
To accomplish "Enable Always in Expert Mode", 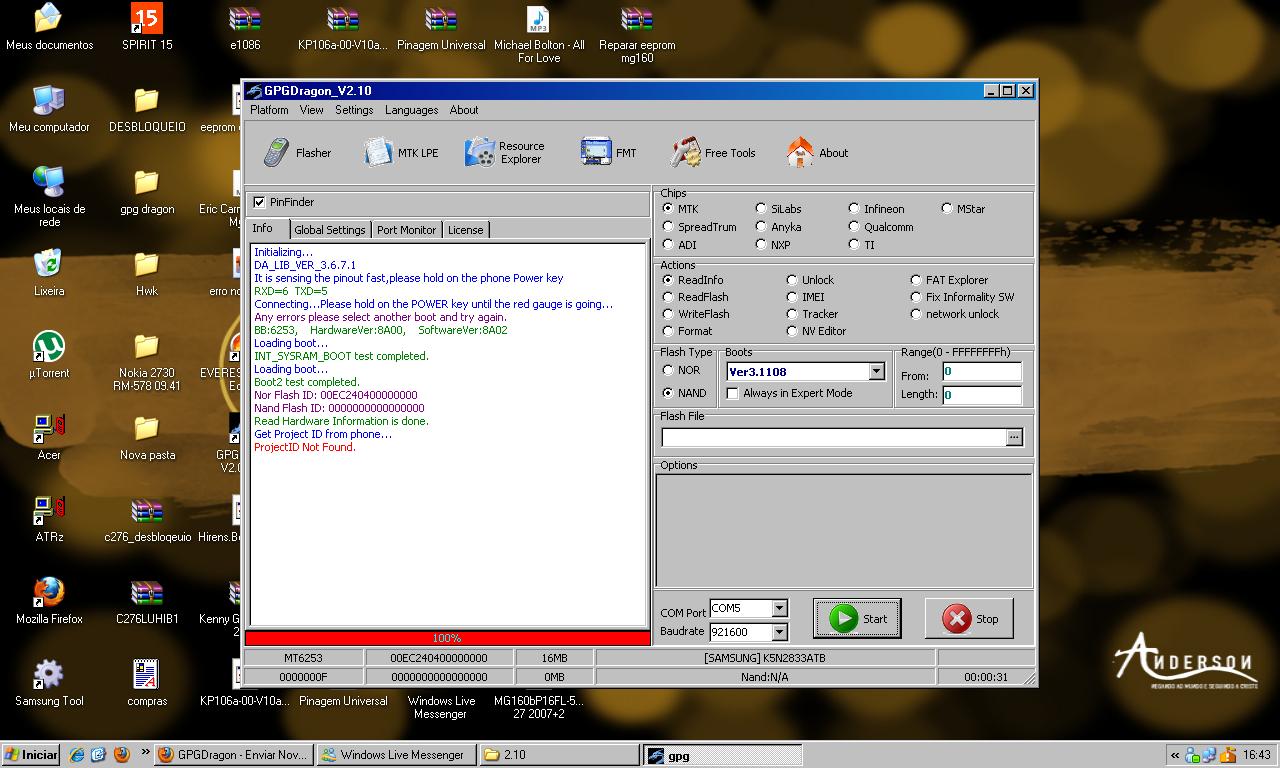I will (733, 393).
